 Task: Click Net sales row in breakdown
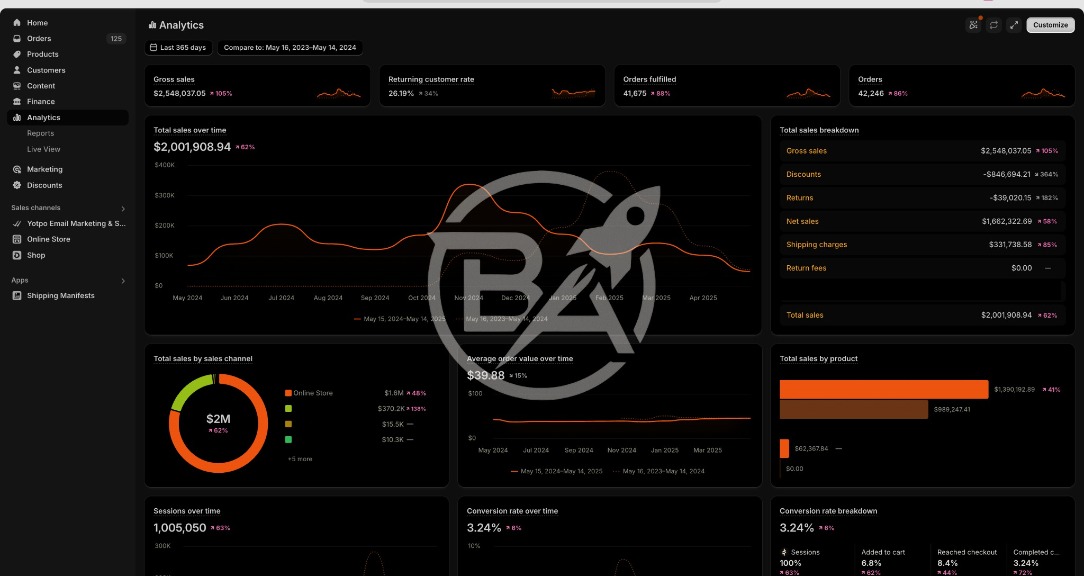click(x=922, y=221)
